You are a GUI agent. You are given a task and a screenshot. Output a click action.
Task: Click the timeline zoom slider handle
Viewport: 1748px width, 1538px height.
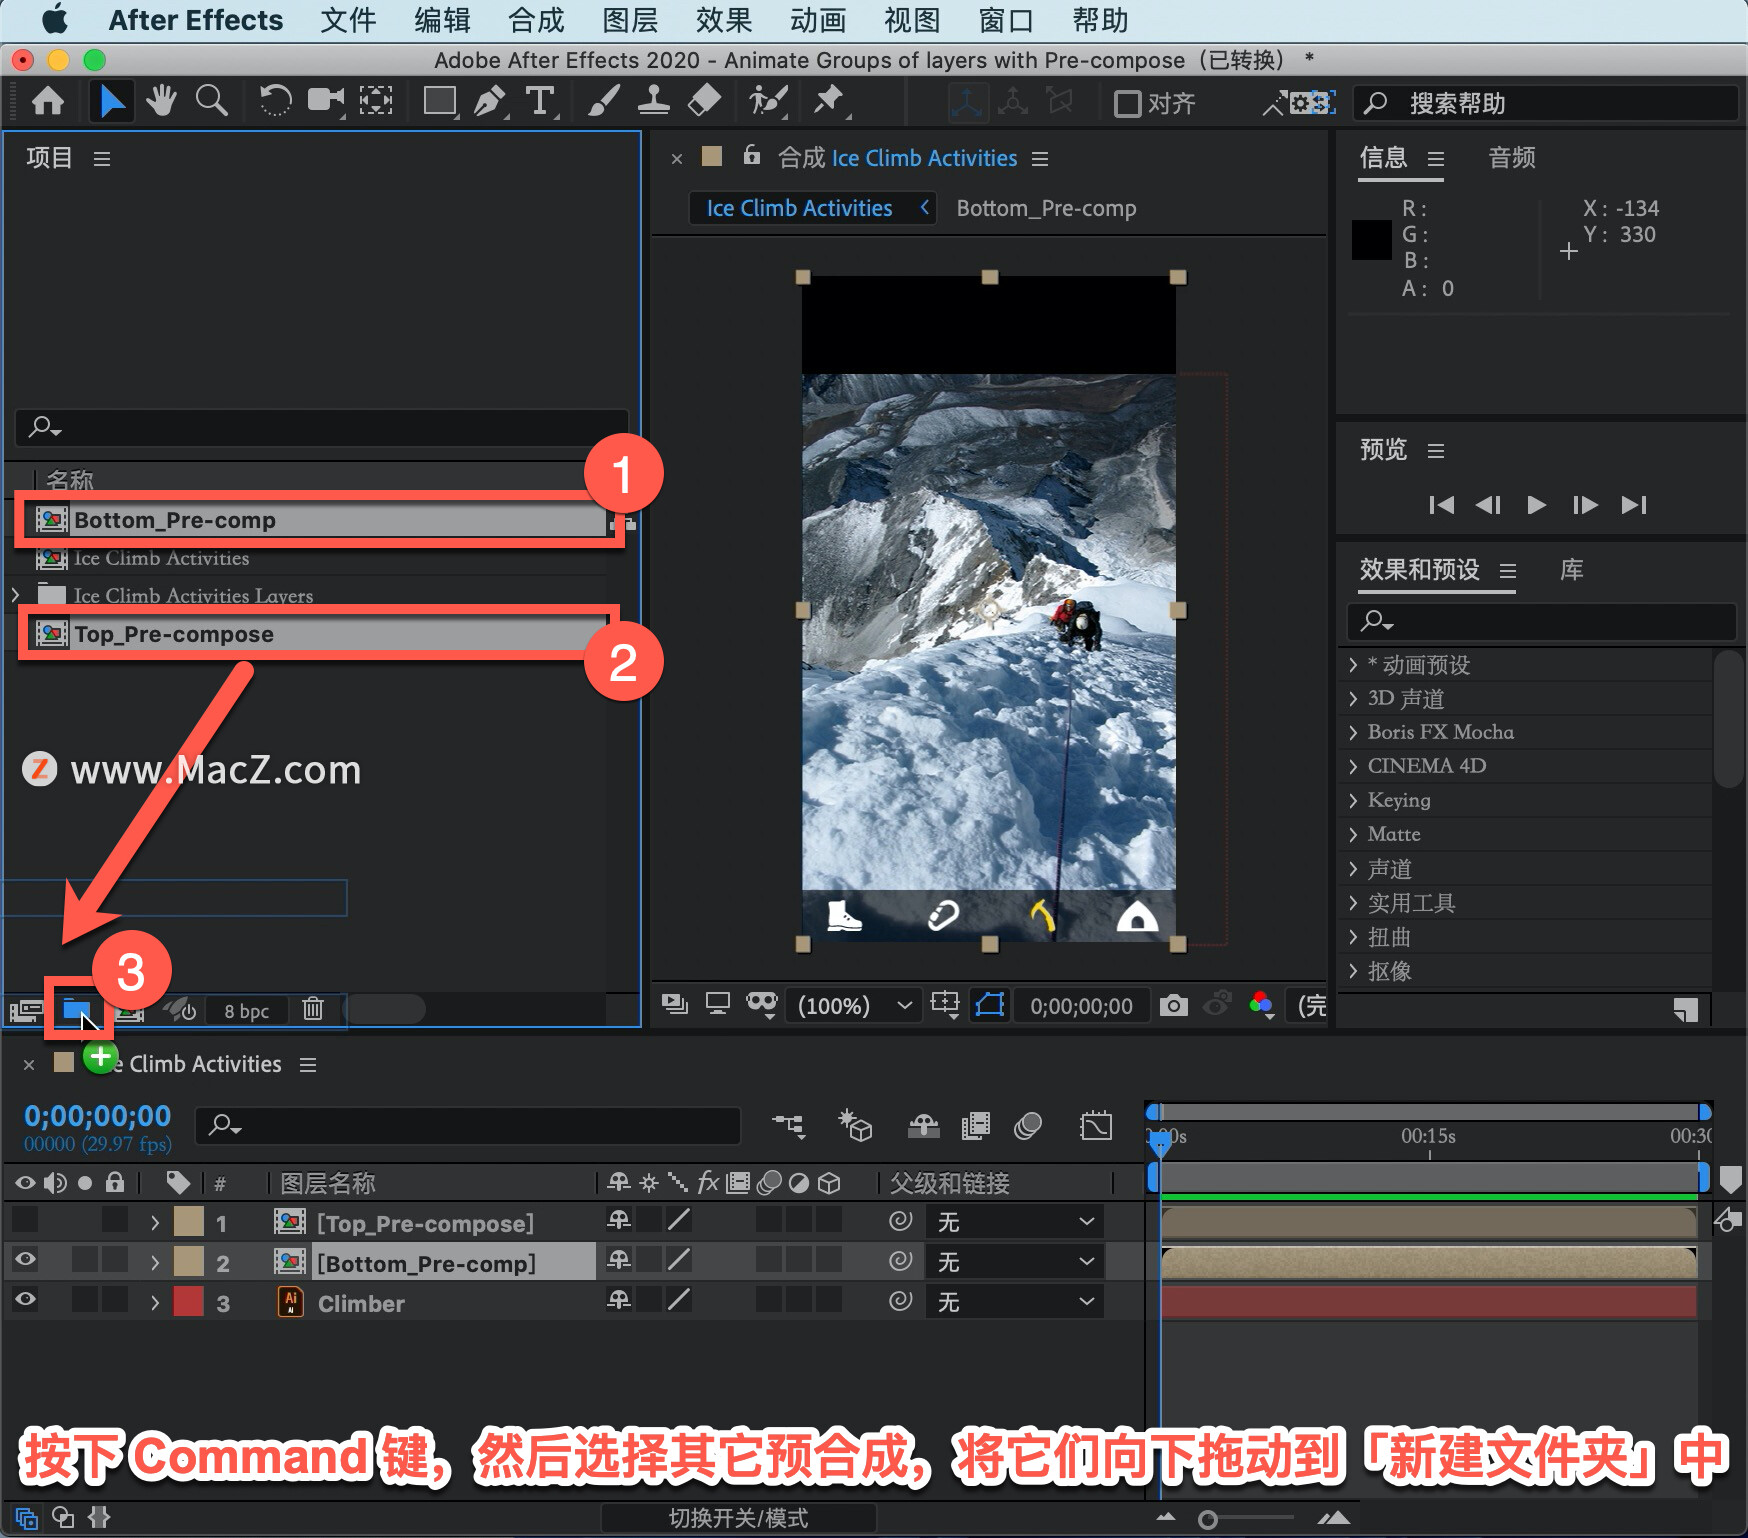click(x=1208, y=1520)
